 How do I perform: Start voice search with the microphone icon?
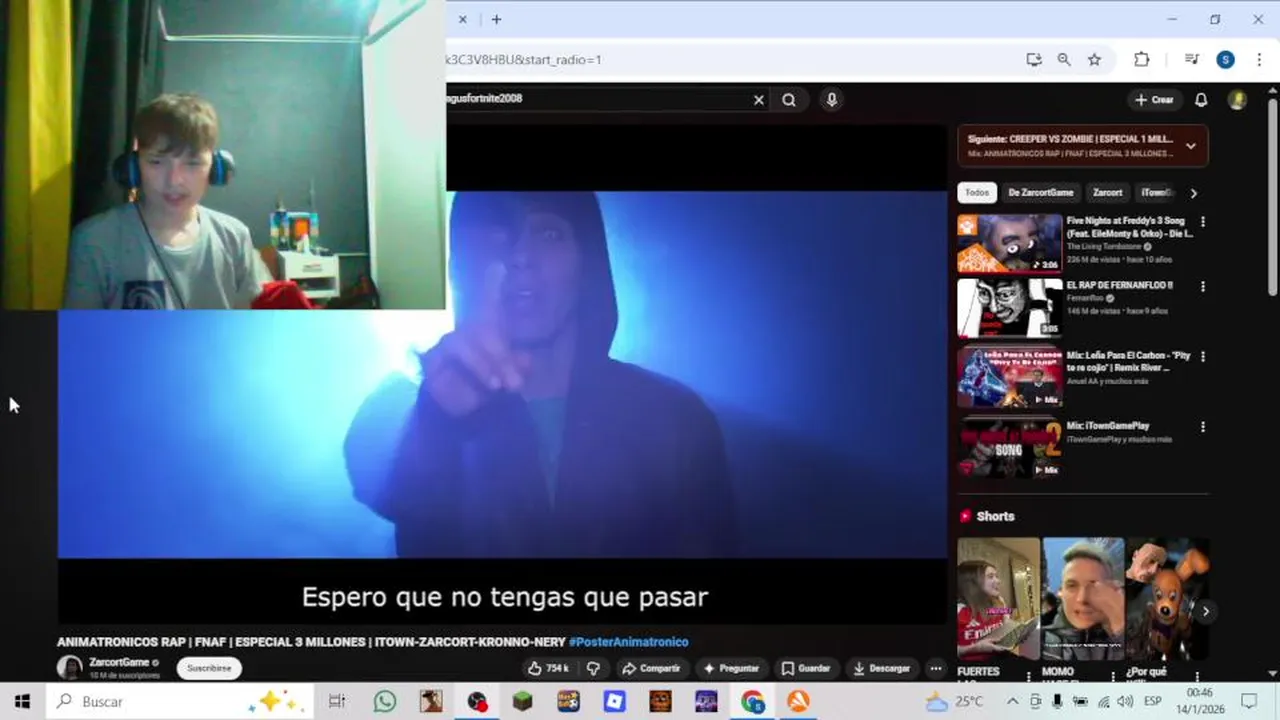[x=831, y=100]
